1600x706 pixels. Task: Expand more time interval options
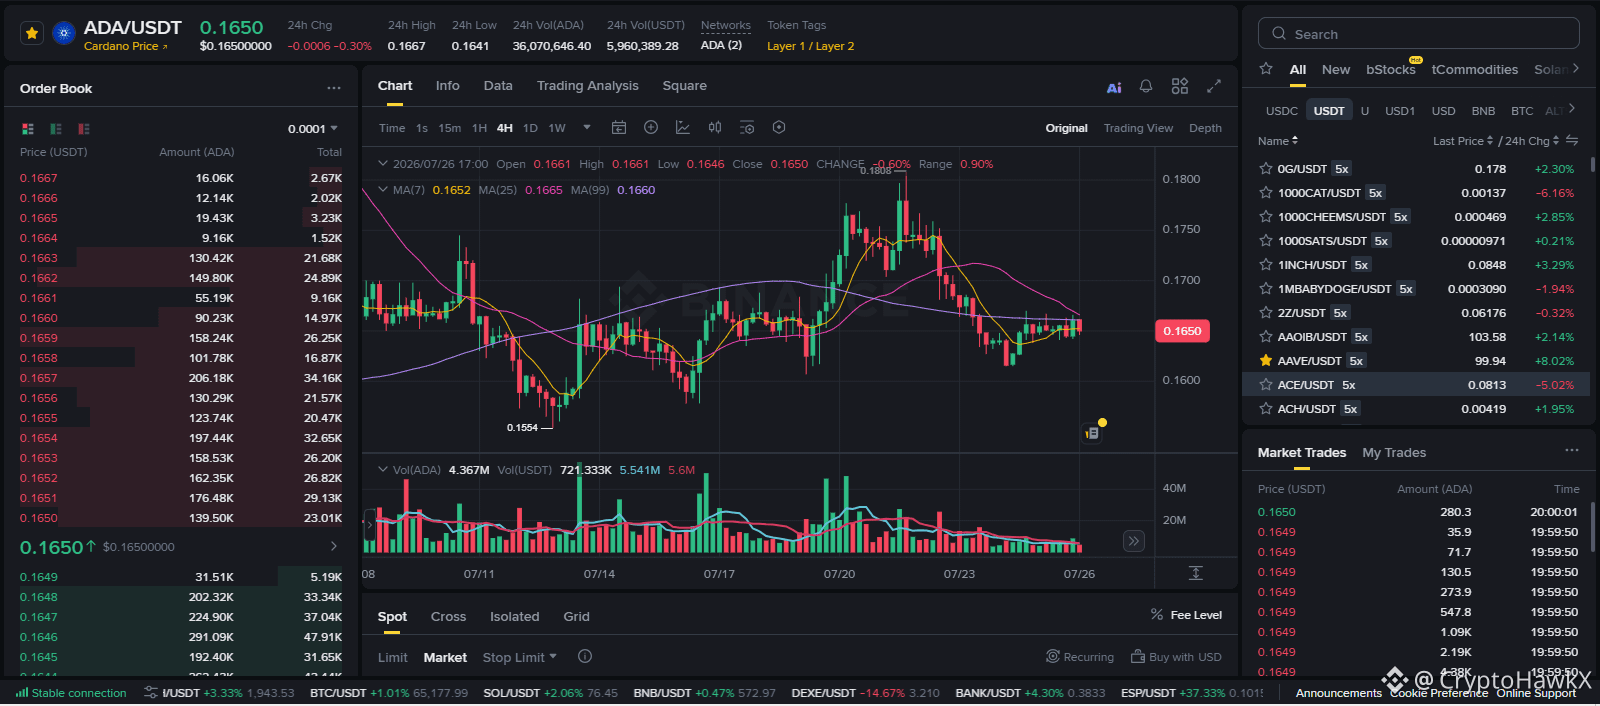587,127
